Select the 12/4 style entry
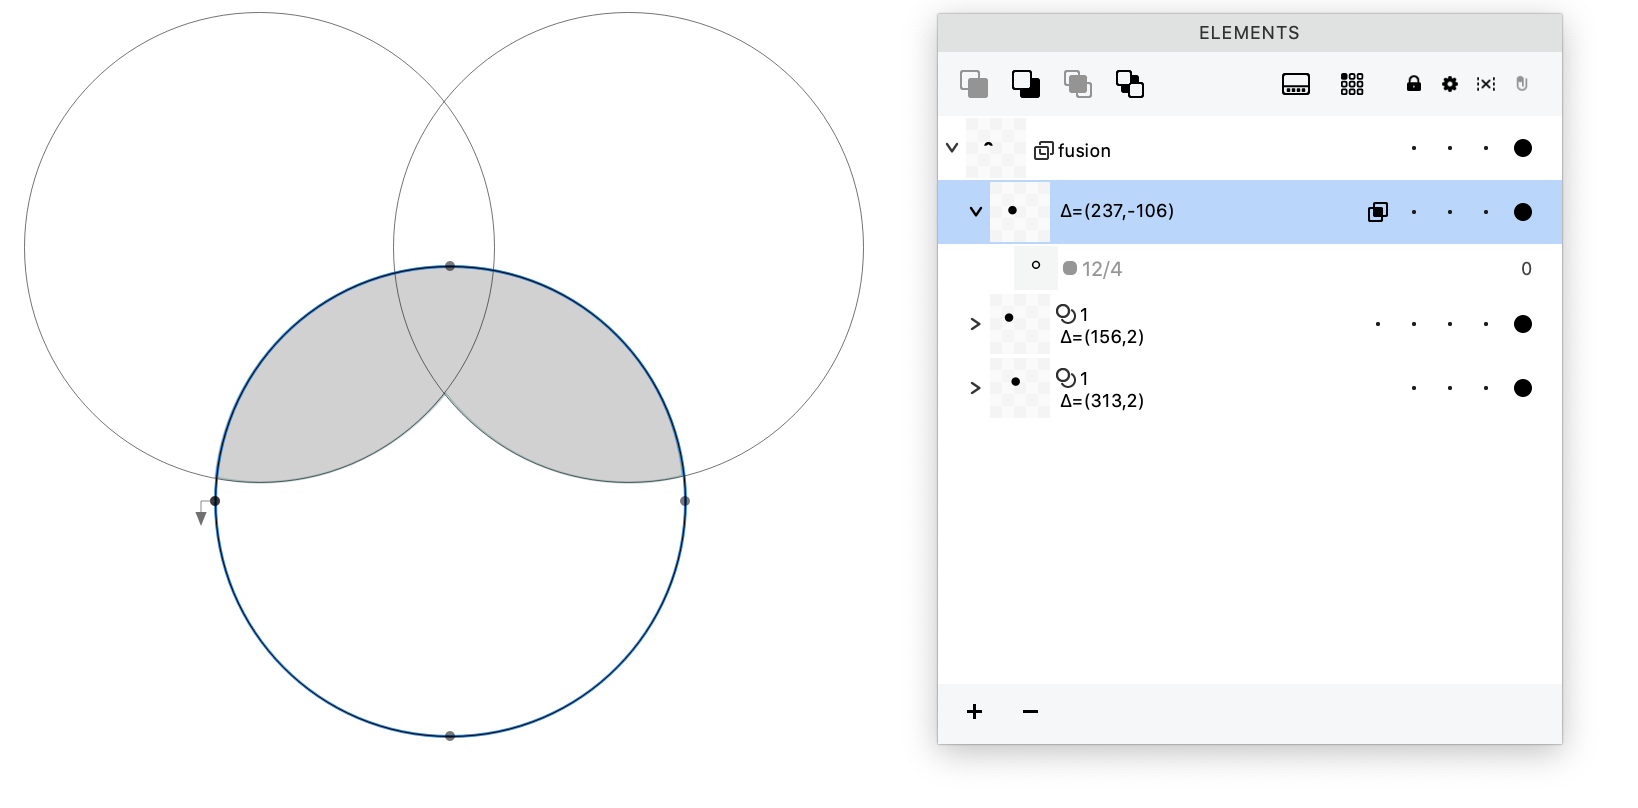The width and height of the screenshot is (1638, 808). coord(1102,269)
